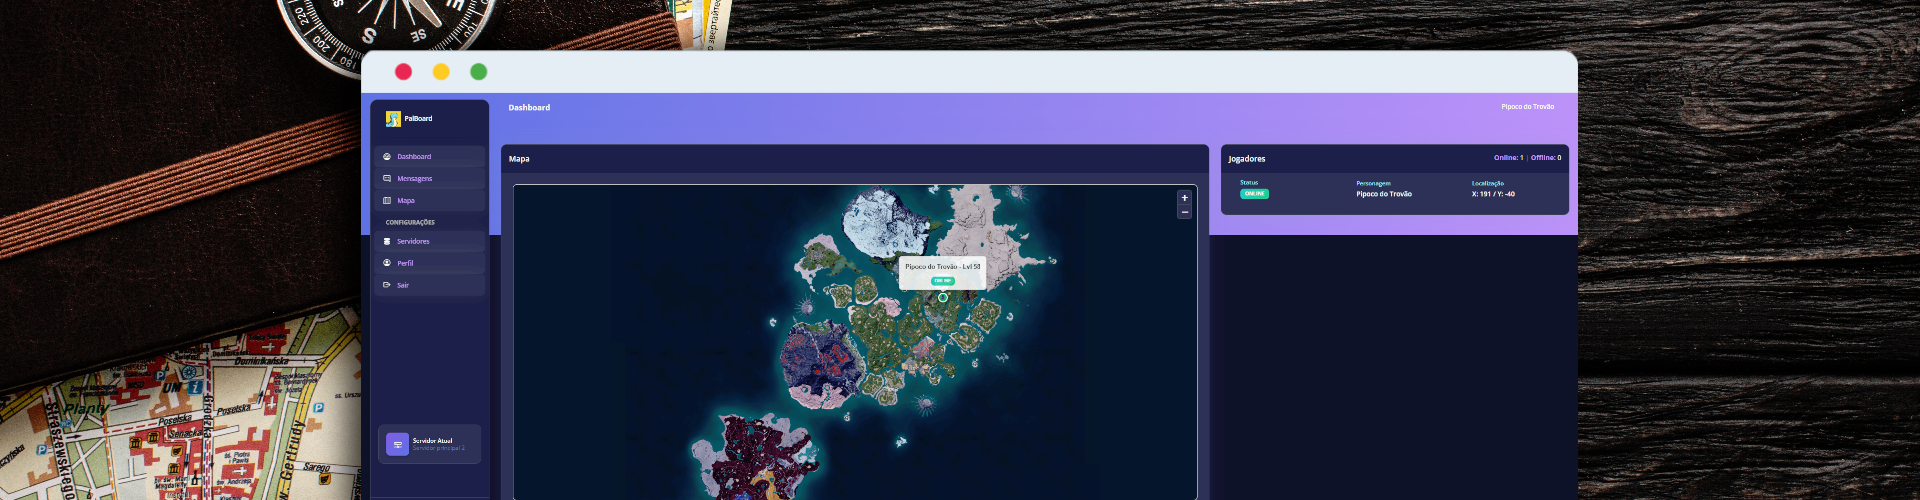
Task: Select the character name Pipoco do Trovão in Jogadores
Action: coord(1384,194)
